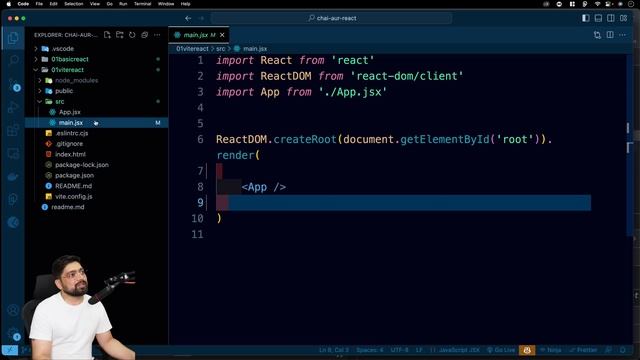The image size is (640, 360).
Task: Toggle the secondary side bar
Action: click(x=611, y=18)
